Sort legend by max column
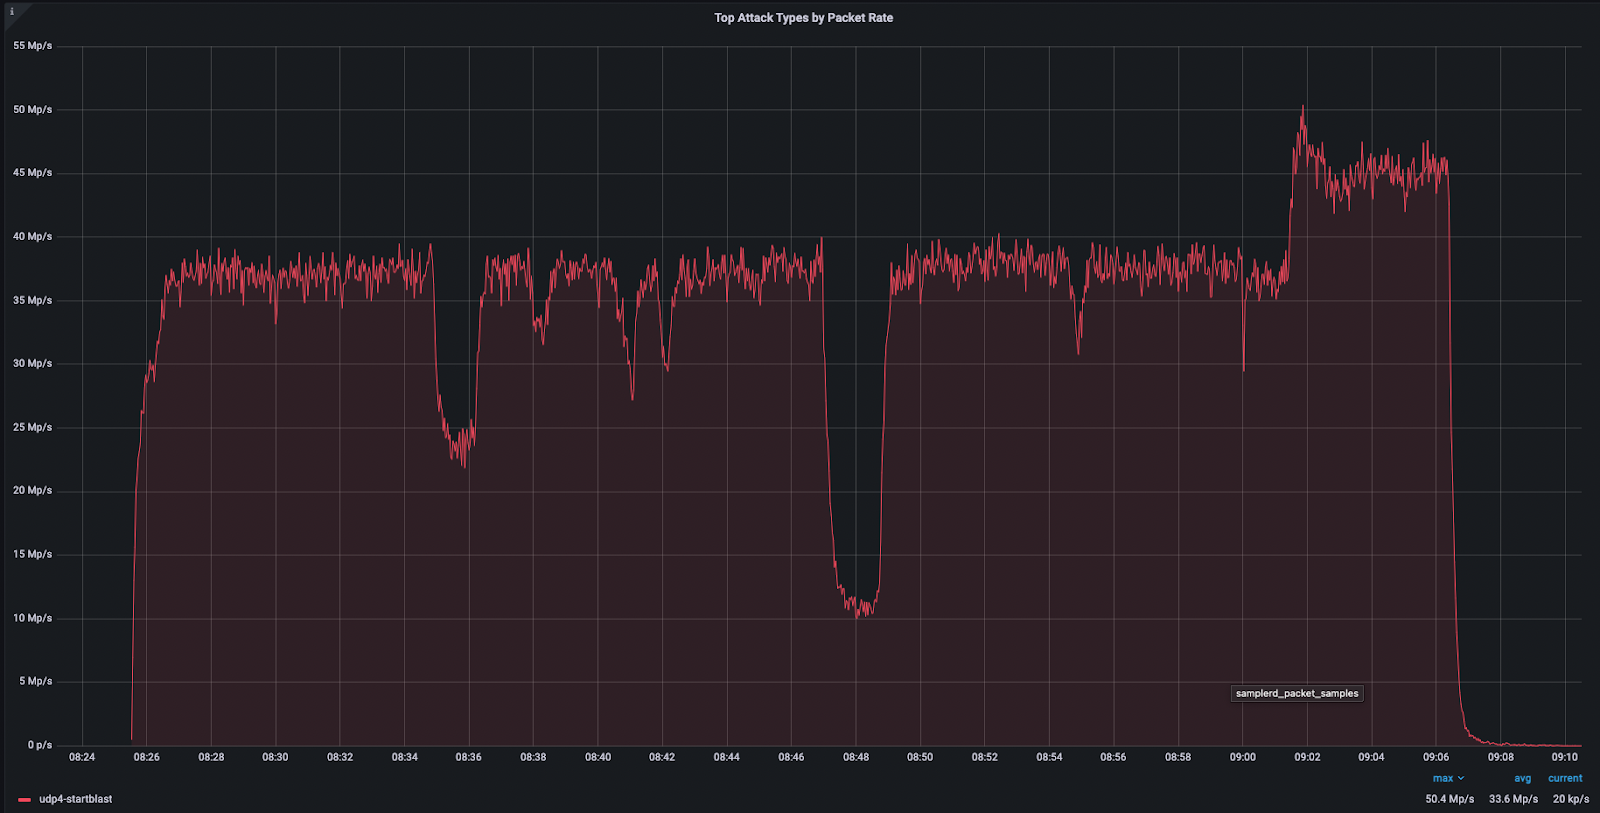This screenshot has width=1600, height=813. pos(1442,778)
